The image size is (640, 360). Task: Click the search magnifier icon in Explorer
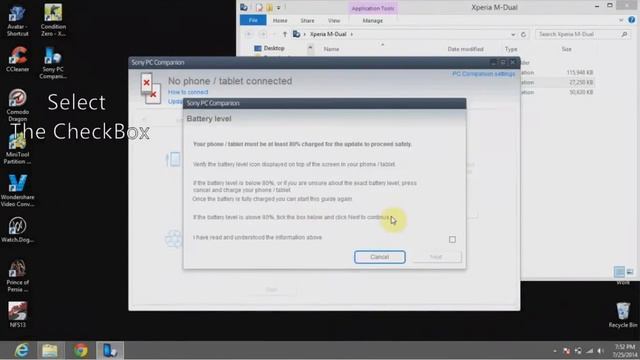click(x=624, y=34)
